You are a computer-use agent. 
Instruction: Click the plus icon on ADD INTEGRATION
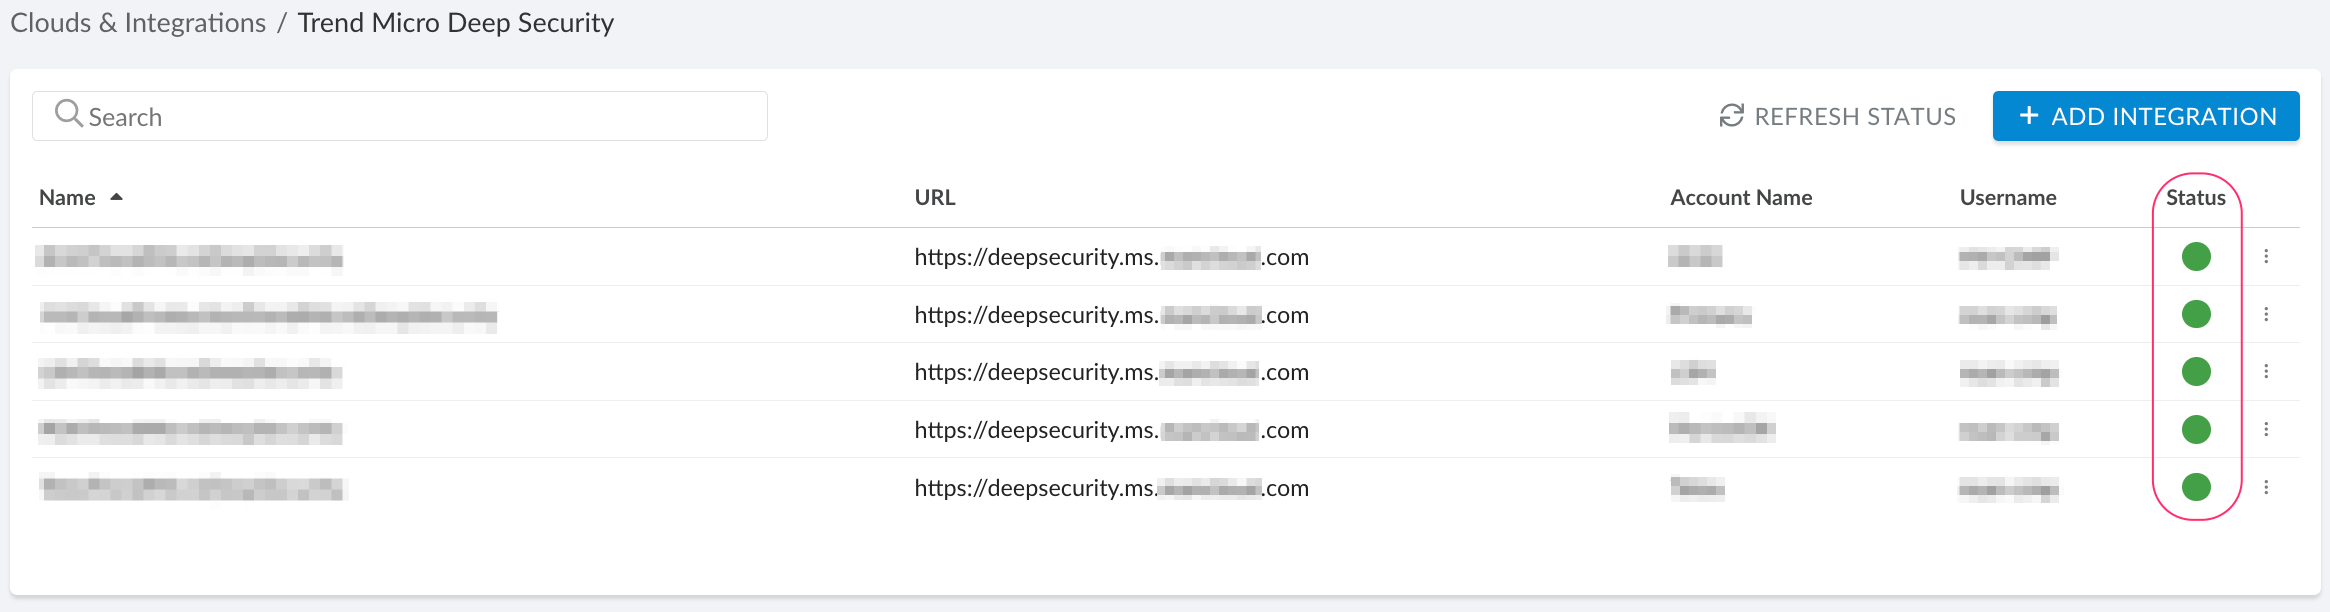point(2027,115)
